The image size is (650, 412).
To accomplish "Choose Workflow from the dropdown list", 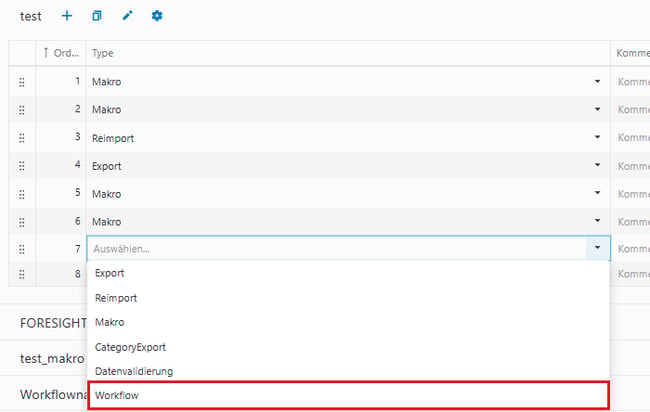I will point(348,395).
